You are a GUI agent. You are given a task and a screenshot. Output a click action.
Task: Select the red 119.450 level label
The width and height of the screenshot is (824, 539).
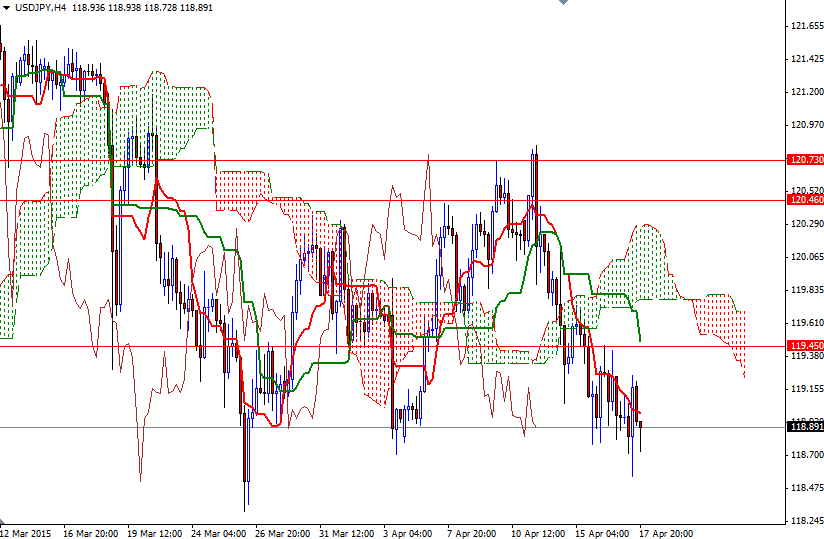[x=806, y=346]
